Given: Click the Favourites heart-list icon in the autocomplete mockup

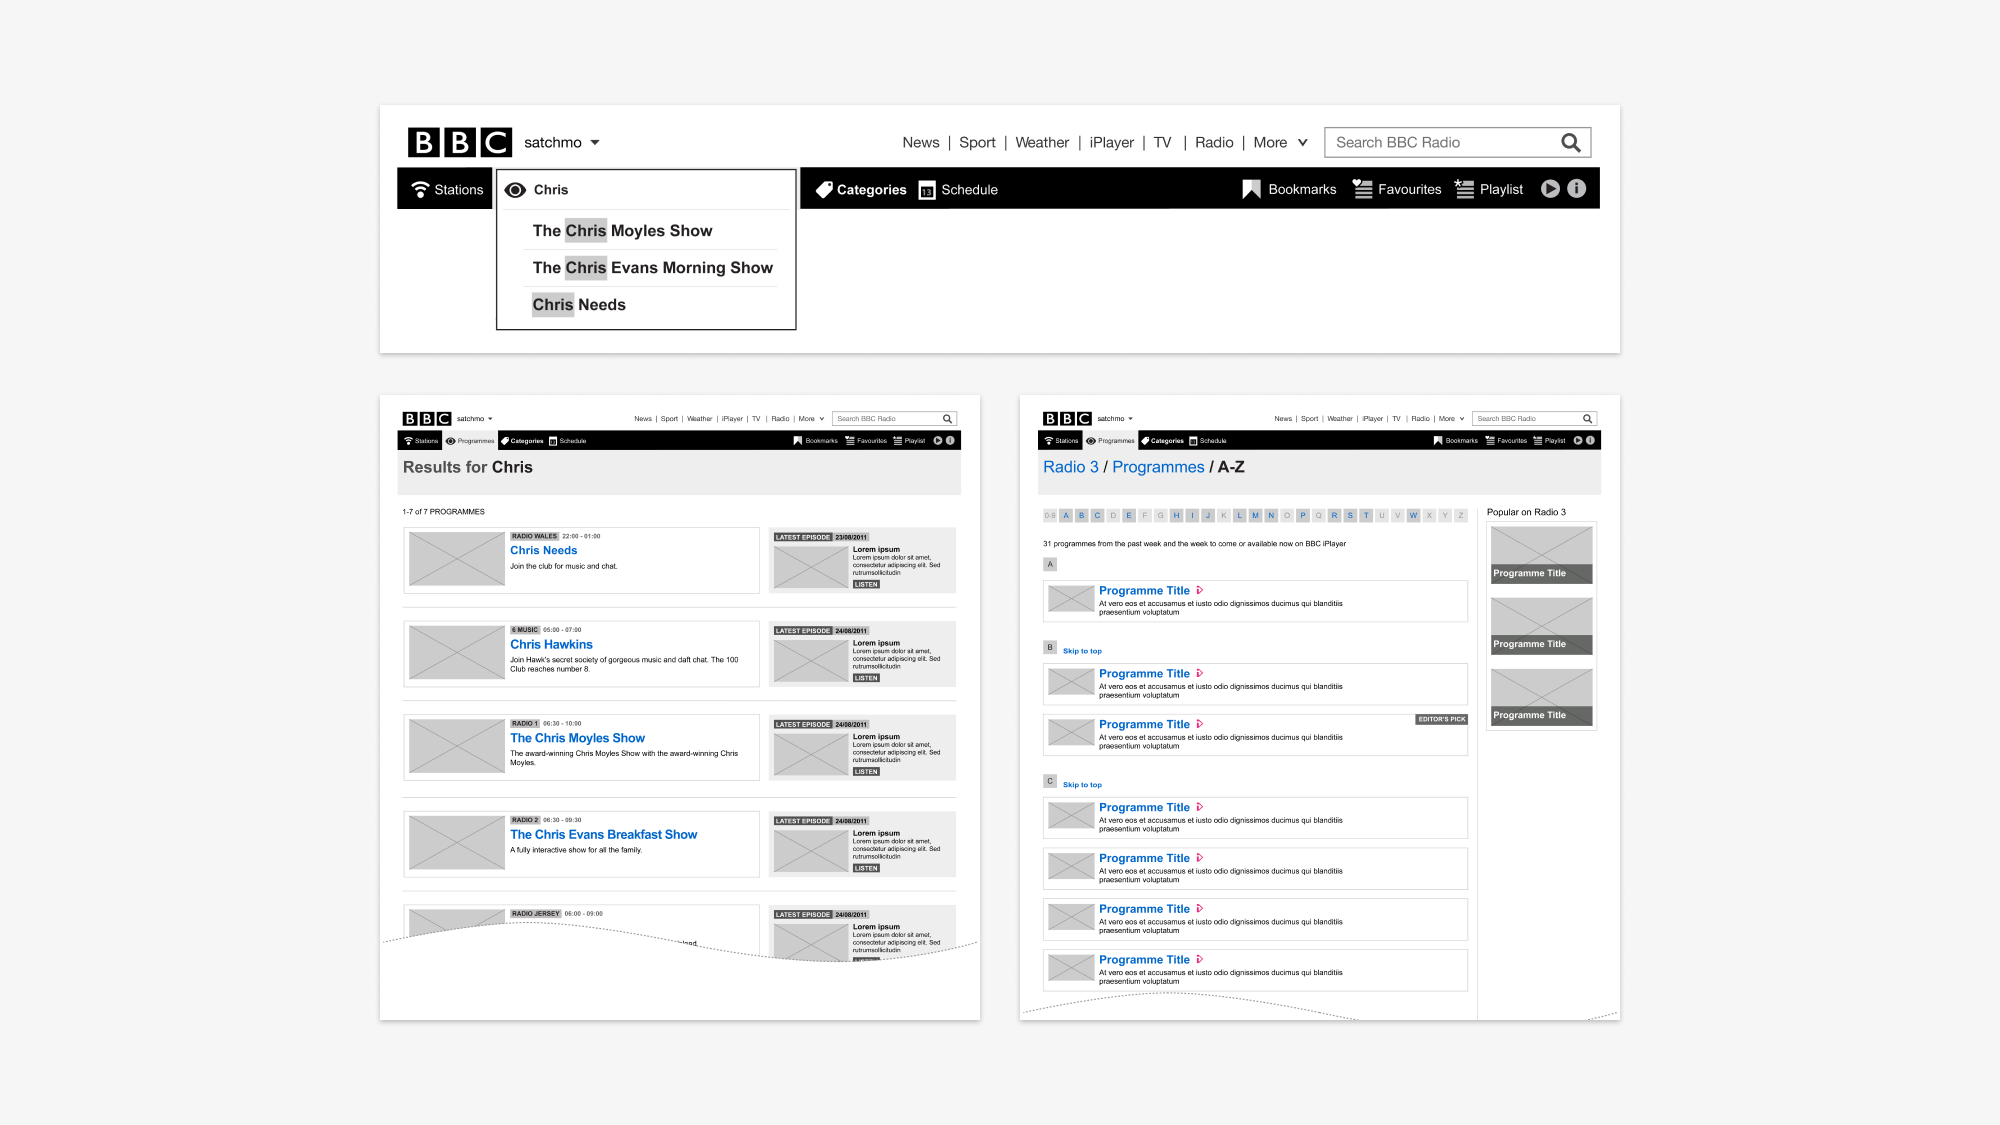Looking at the screenshot, I should click(x=1362, y=189).
